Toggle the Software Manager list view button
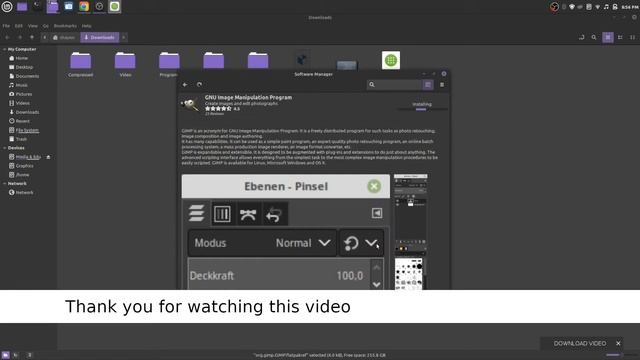Screen dimensions: 640x360 [x=428, y=84]
